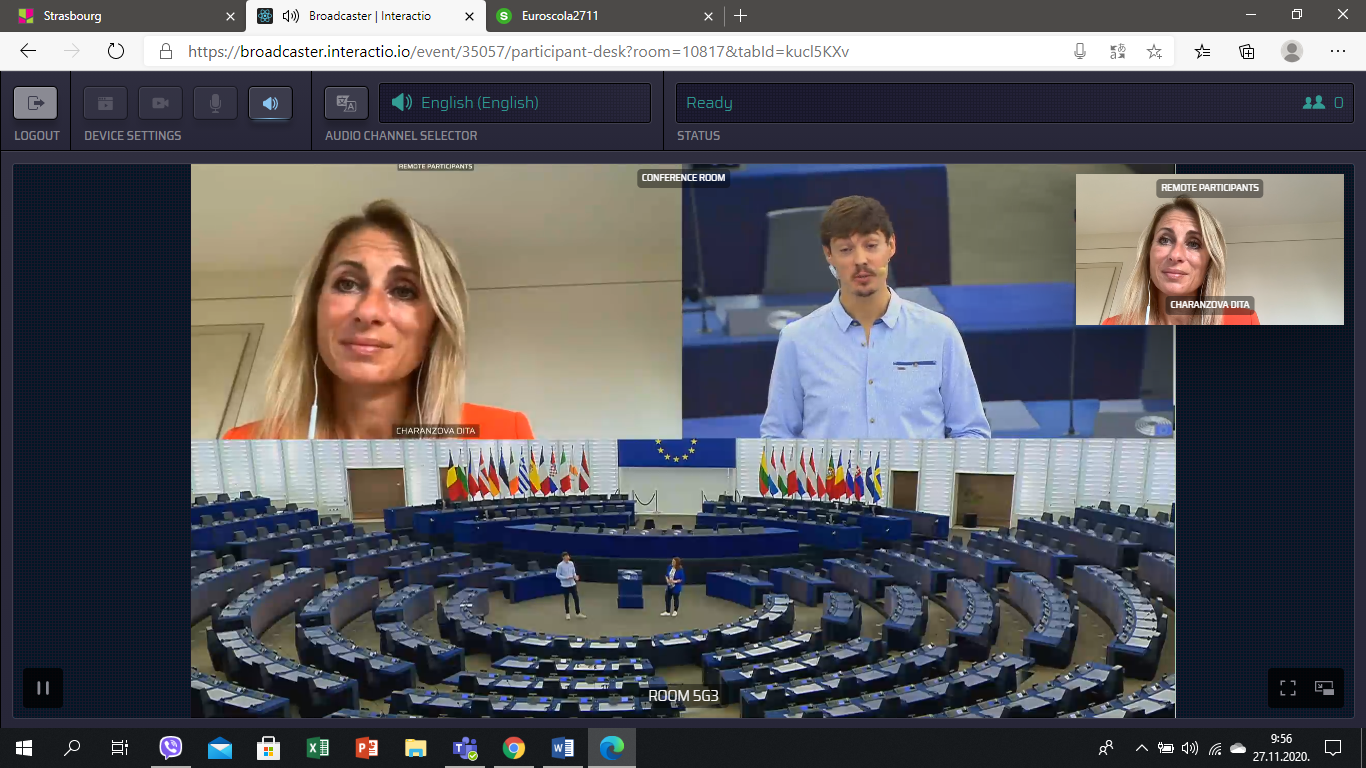Click the language translation icon button
Screen dimensions: 1366x768
[x=347, y=103]
